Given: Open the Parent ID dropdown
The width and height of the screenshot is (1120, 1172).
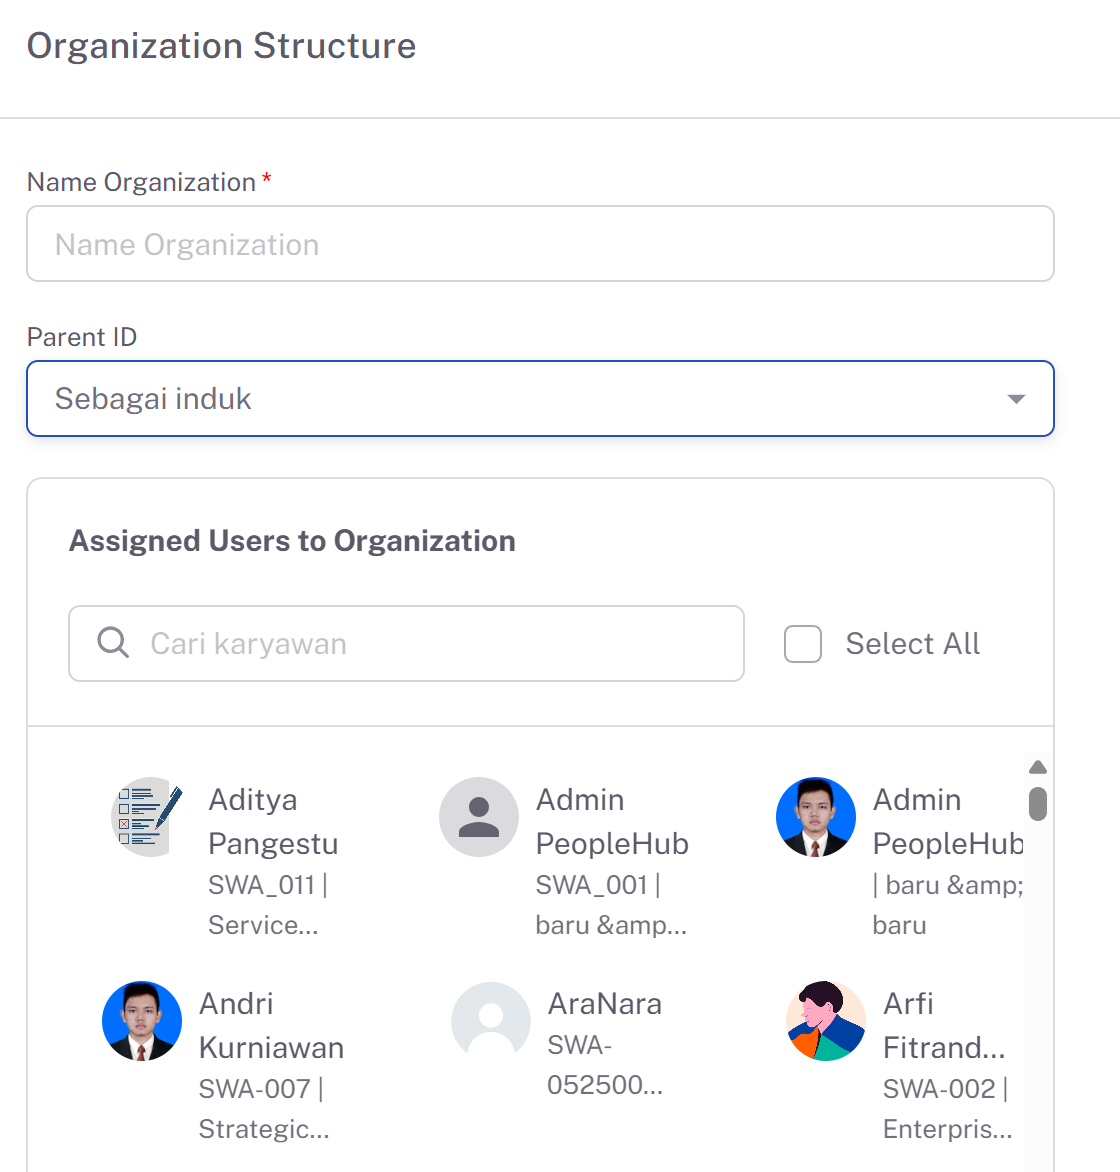Looking at the screenshot, I should pyautogui.click(x=541, y=398).
